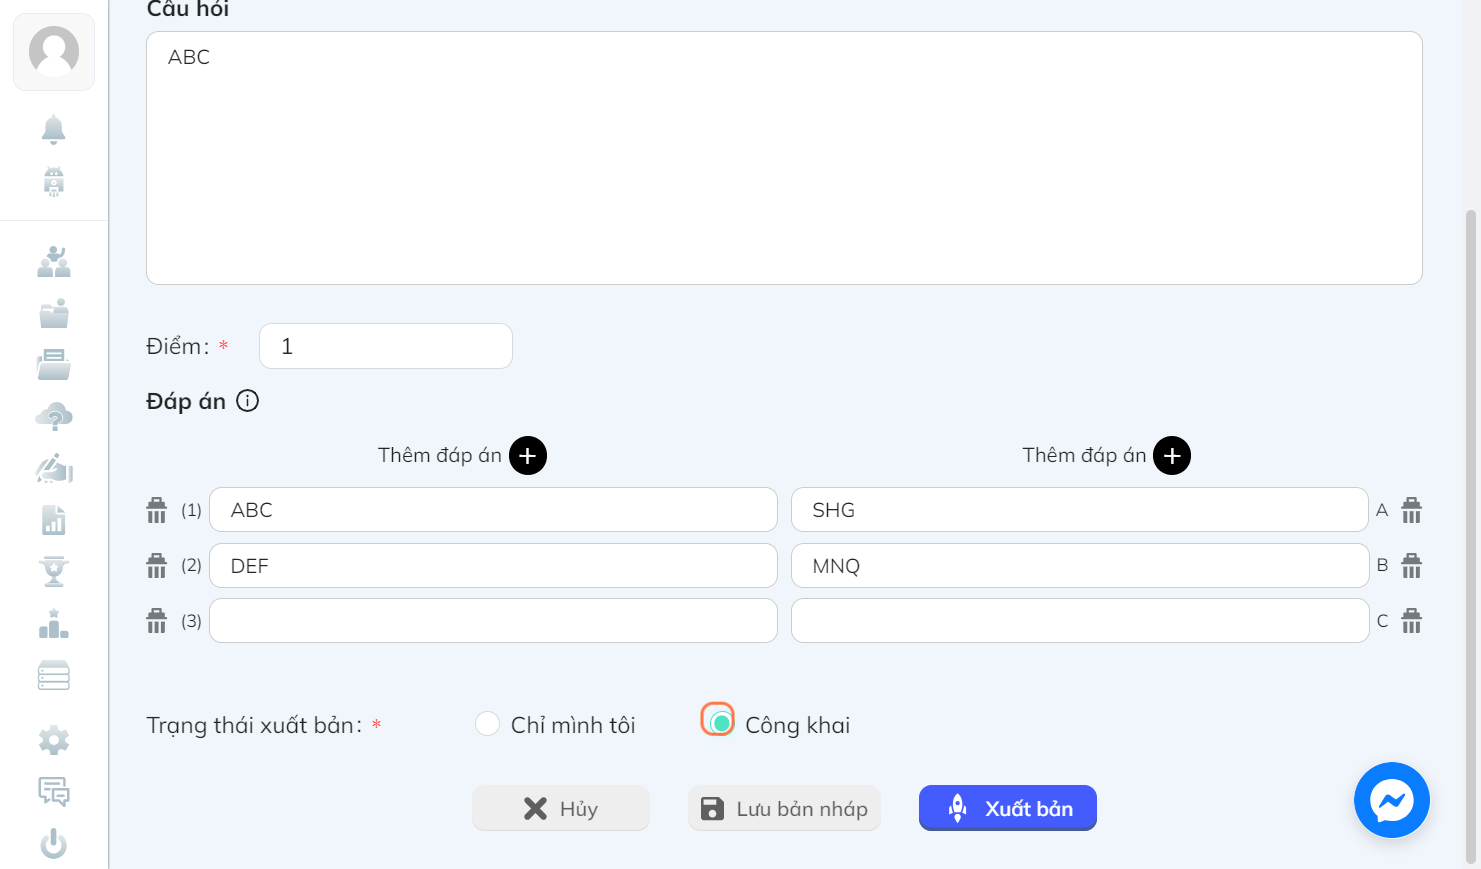Open the stacked list sidebar icon
Screen dimensions: 1481x869
(x=54, y=676)
